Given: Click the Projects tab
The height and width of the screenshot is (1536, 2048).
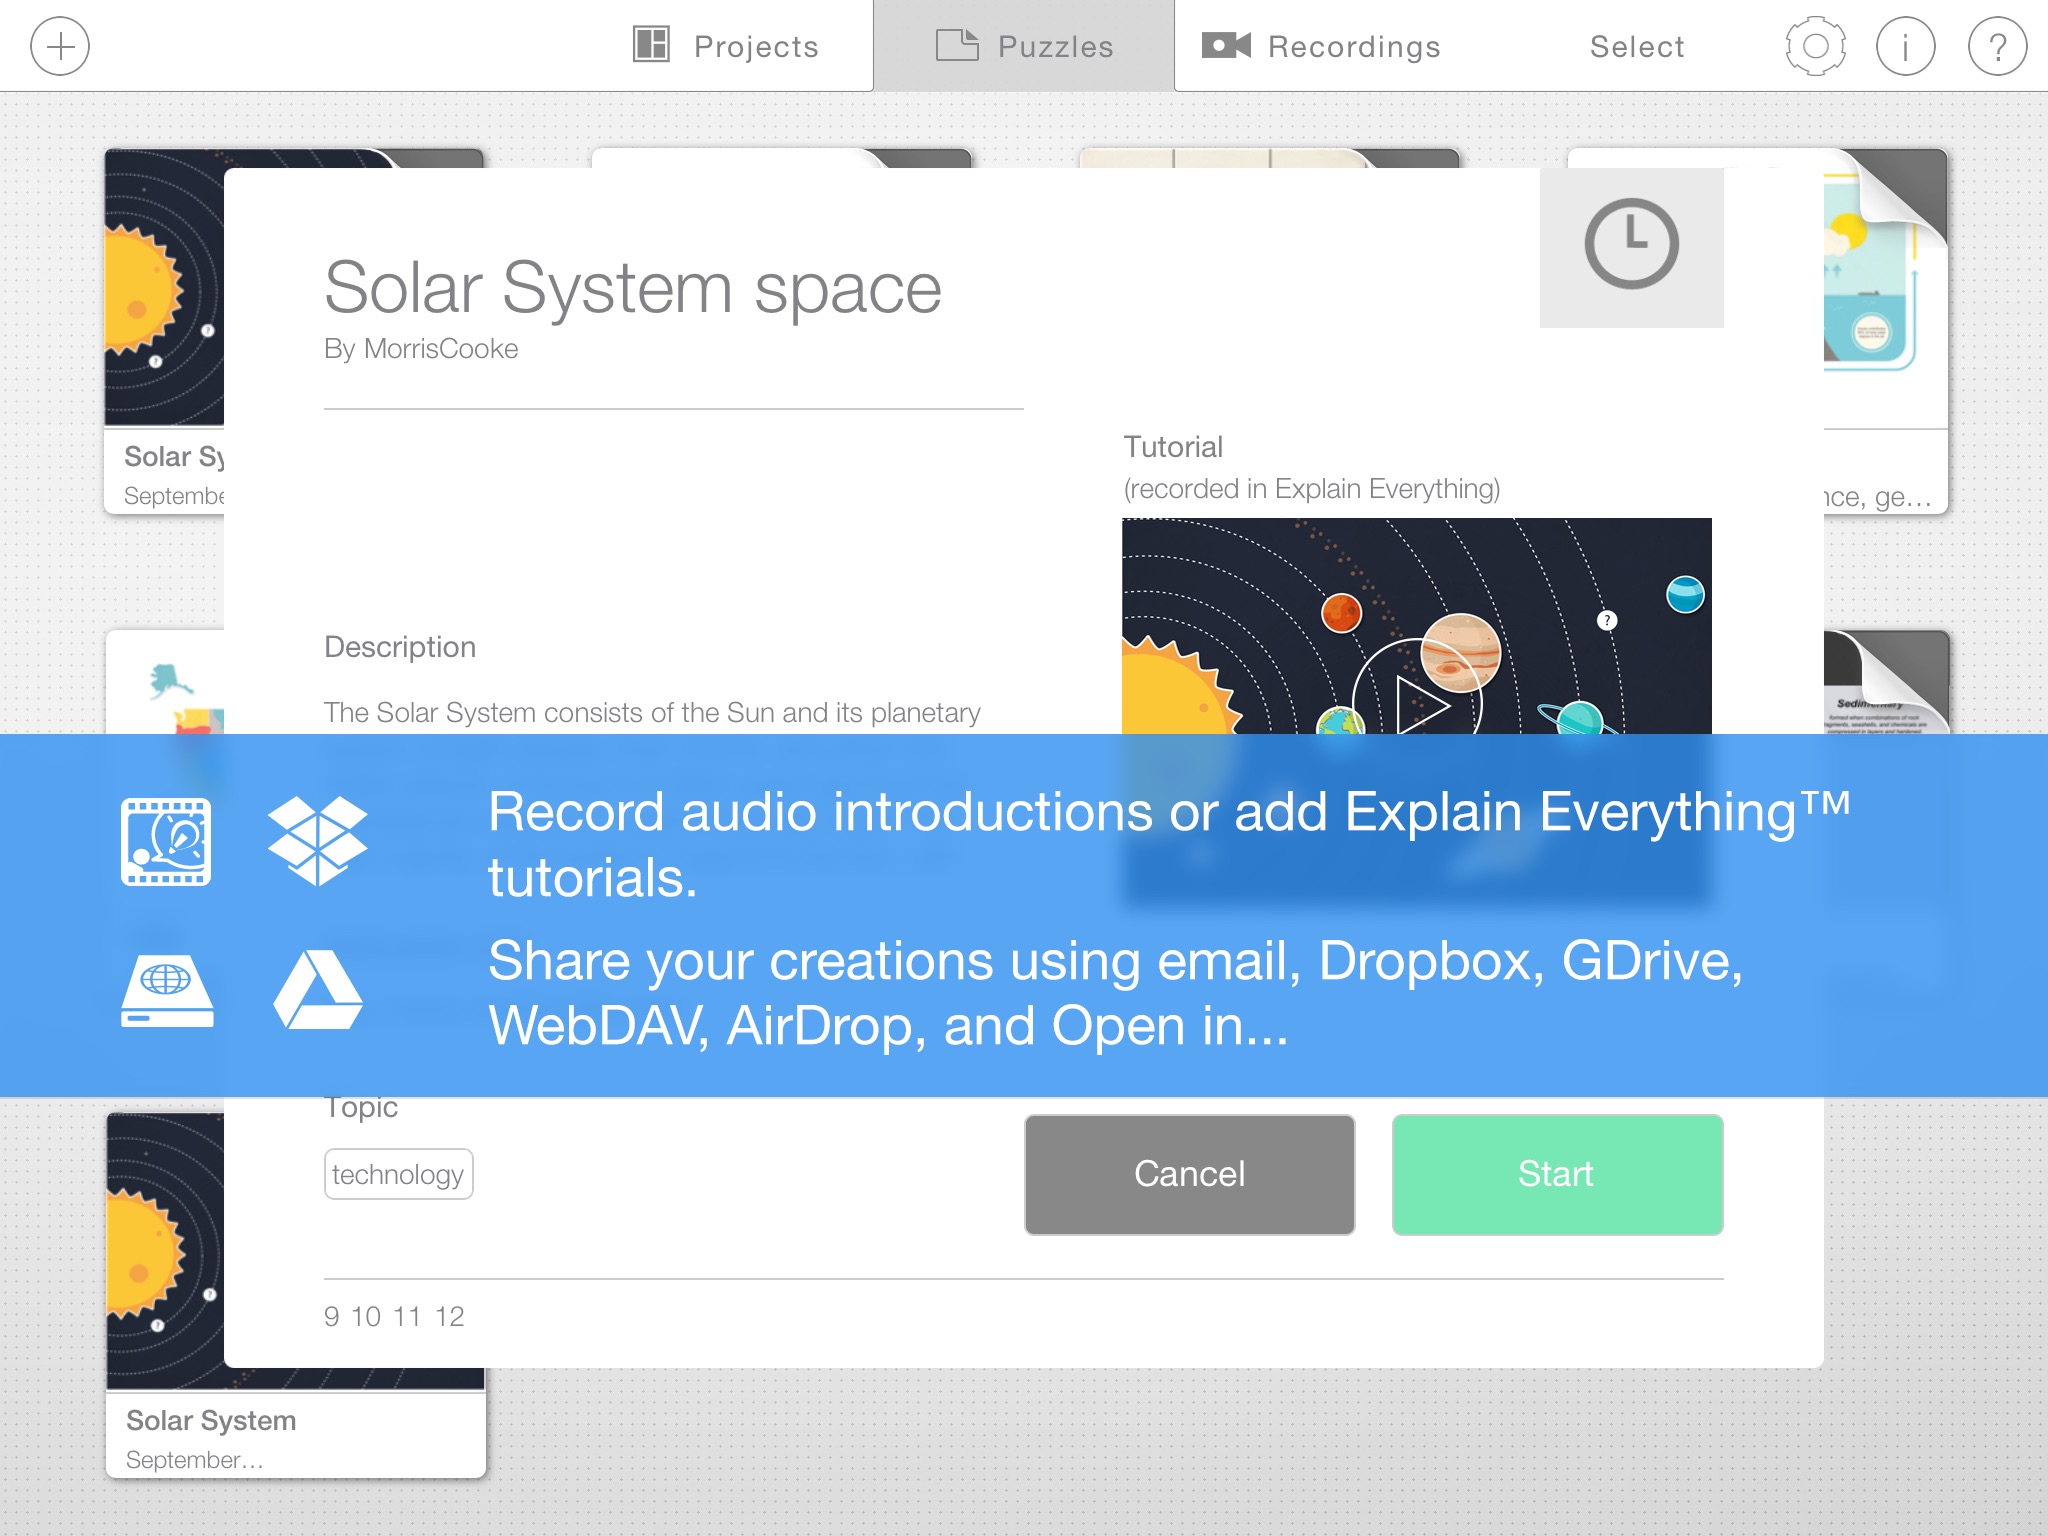Looking at the screenshot, I should (722, 45).
